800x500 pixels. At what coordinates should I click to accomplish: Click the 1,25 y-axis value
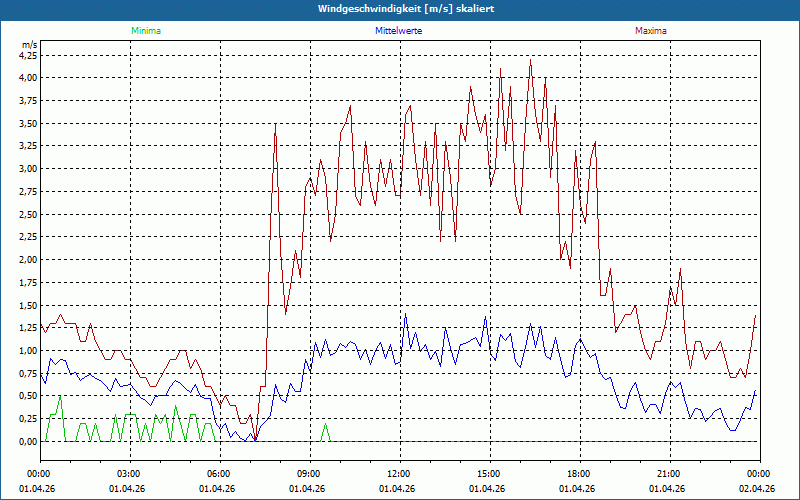coord(29,328)
